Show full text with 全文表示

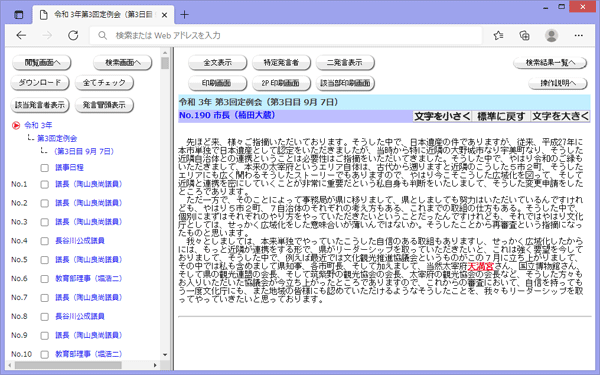point(217,63)
